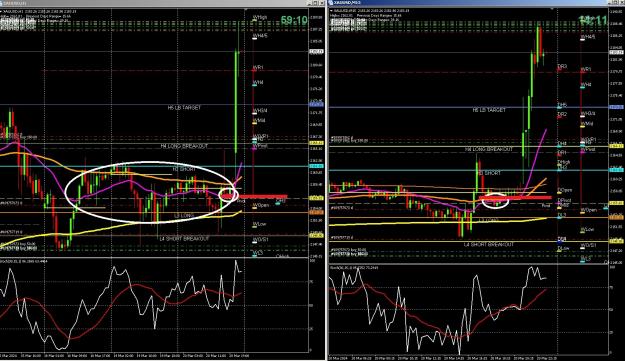Maximize the H1 chart window
This screenshot has width=625, height=361.
tap(315, 2)
